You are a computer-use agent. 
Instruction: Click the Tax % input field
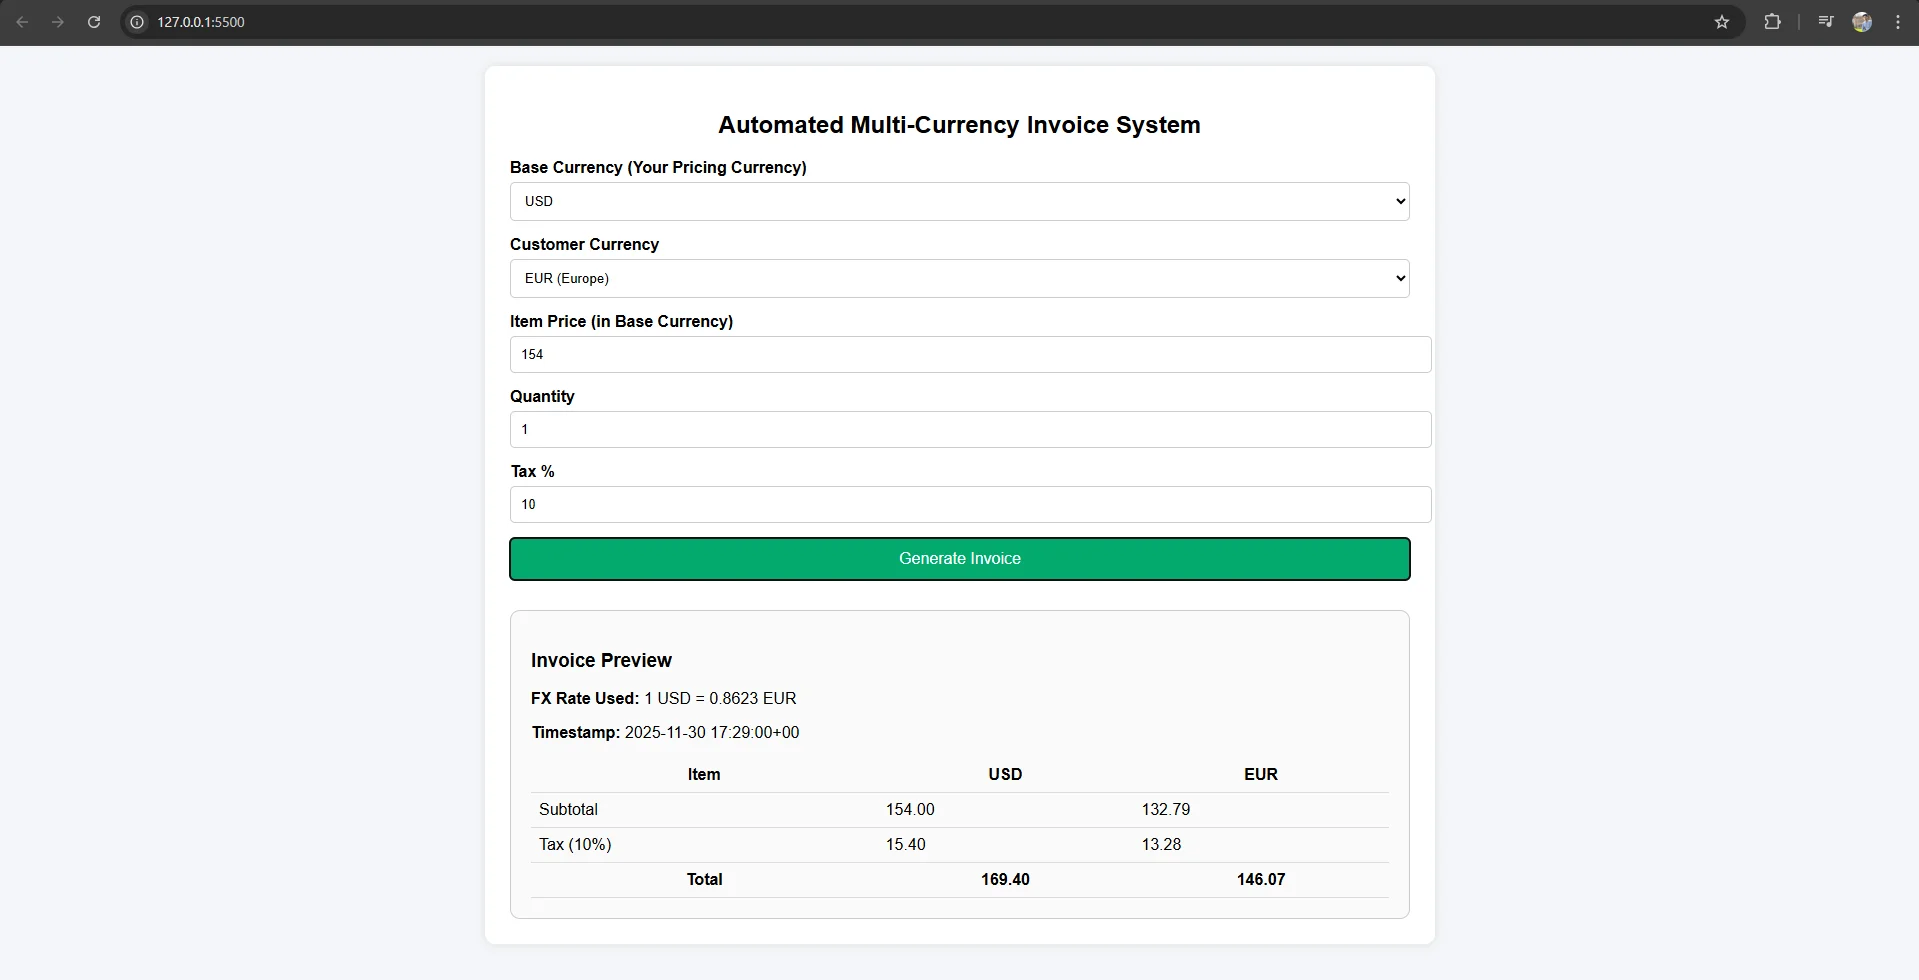click(970, 505)
